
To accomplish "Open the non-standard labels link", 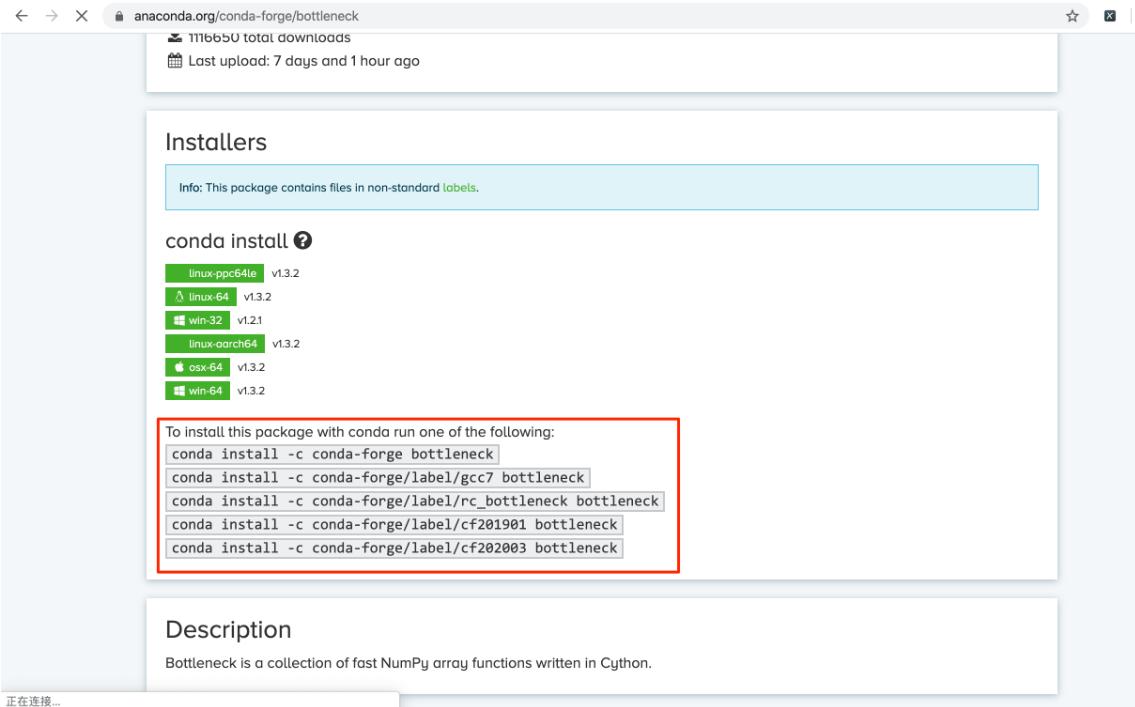I will pyautogui.click(x=459, y=187).
